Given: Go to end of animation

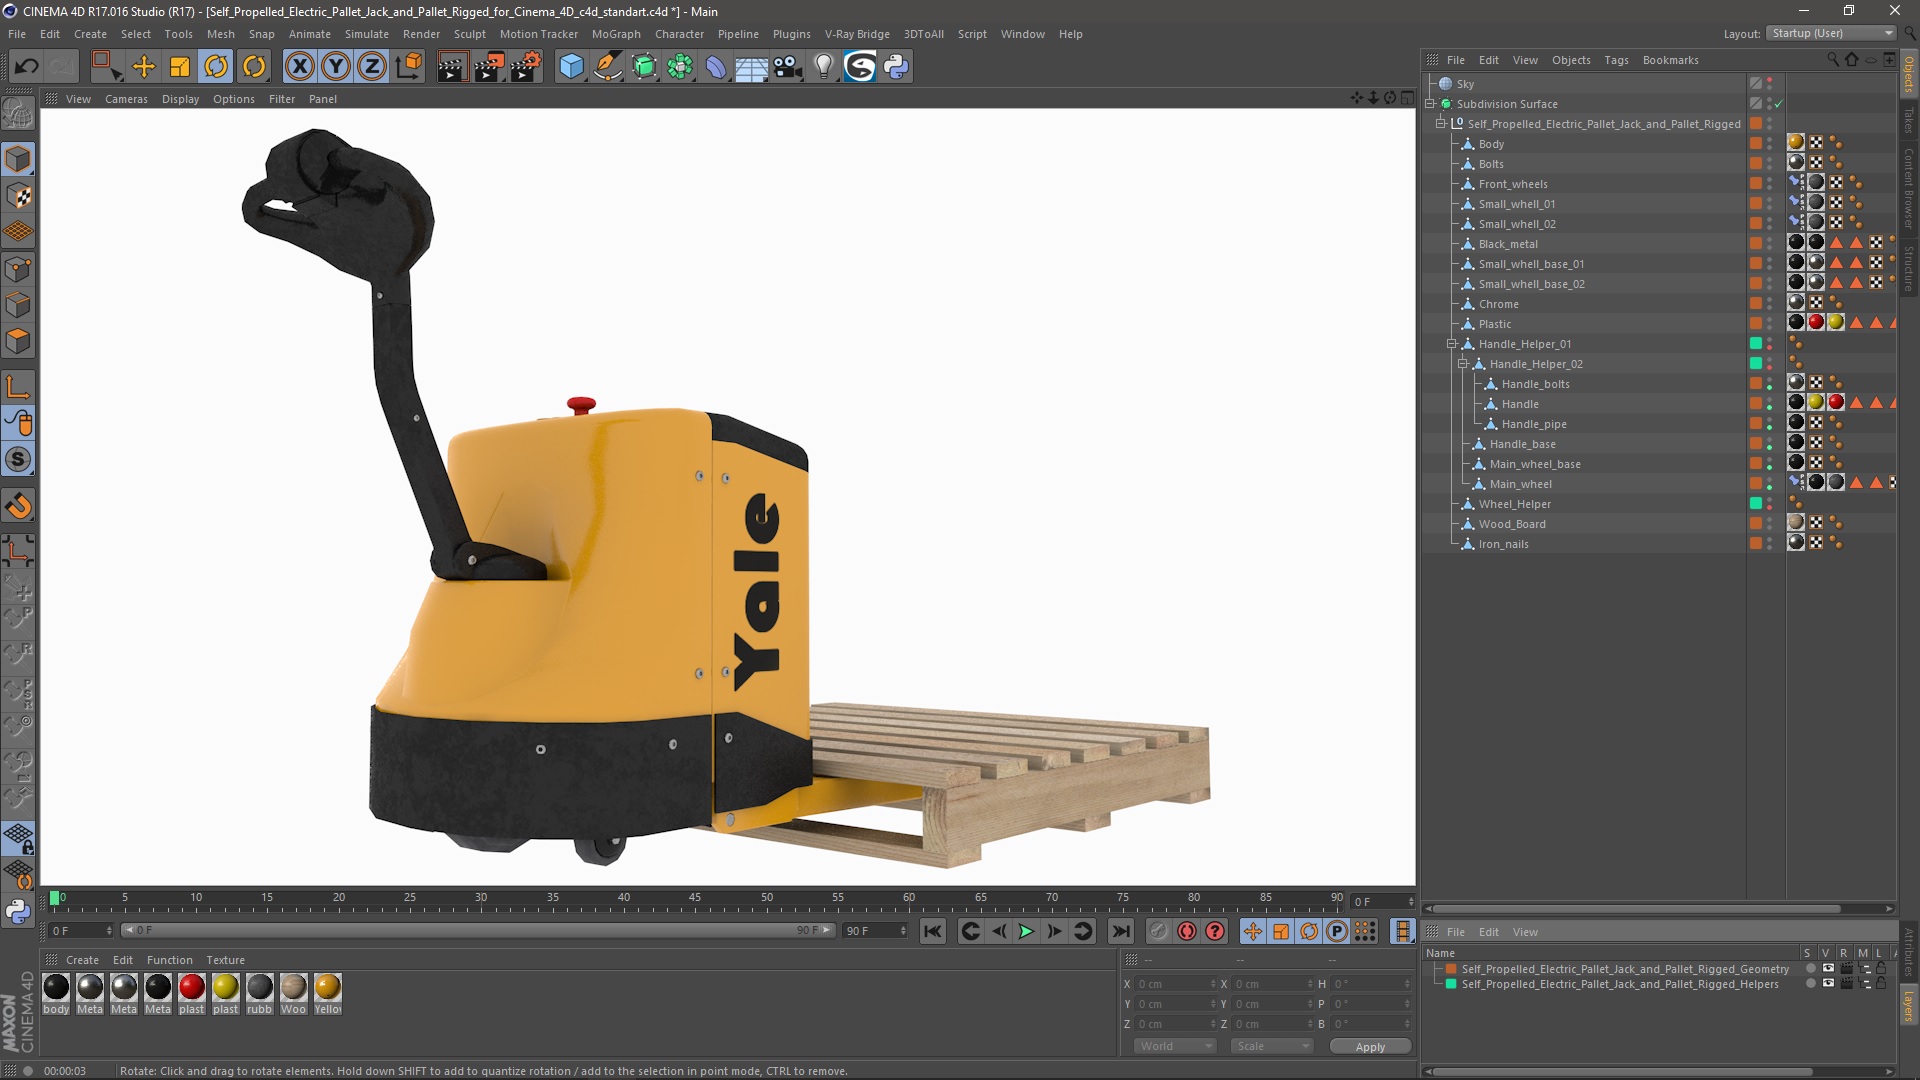Looking at the screenshot, I should (x=1121, y=932).
